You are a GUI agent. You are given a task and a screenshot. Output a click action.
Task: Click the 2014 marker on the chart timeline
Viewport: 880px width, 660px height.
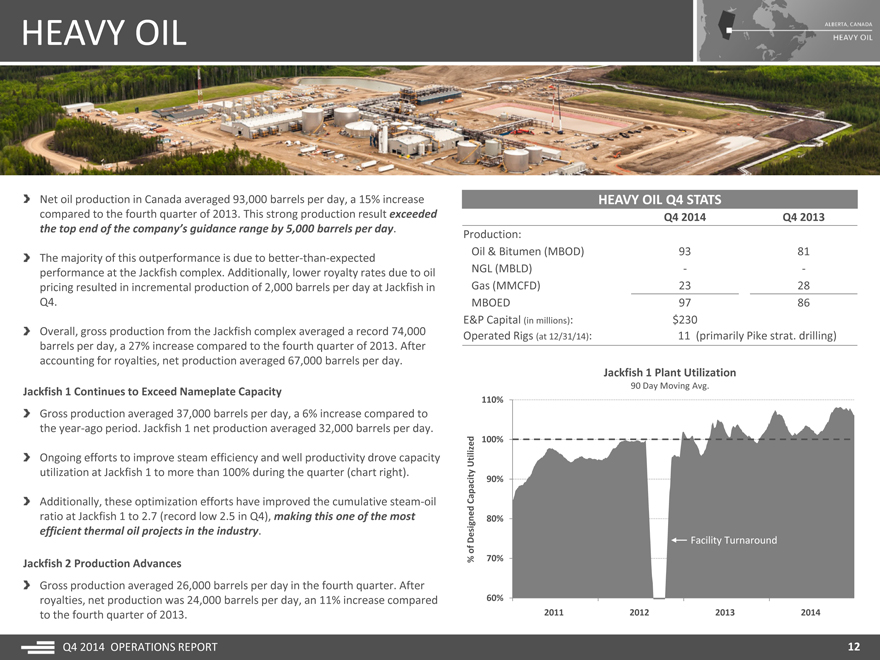coord(810,612)
